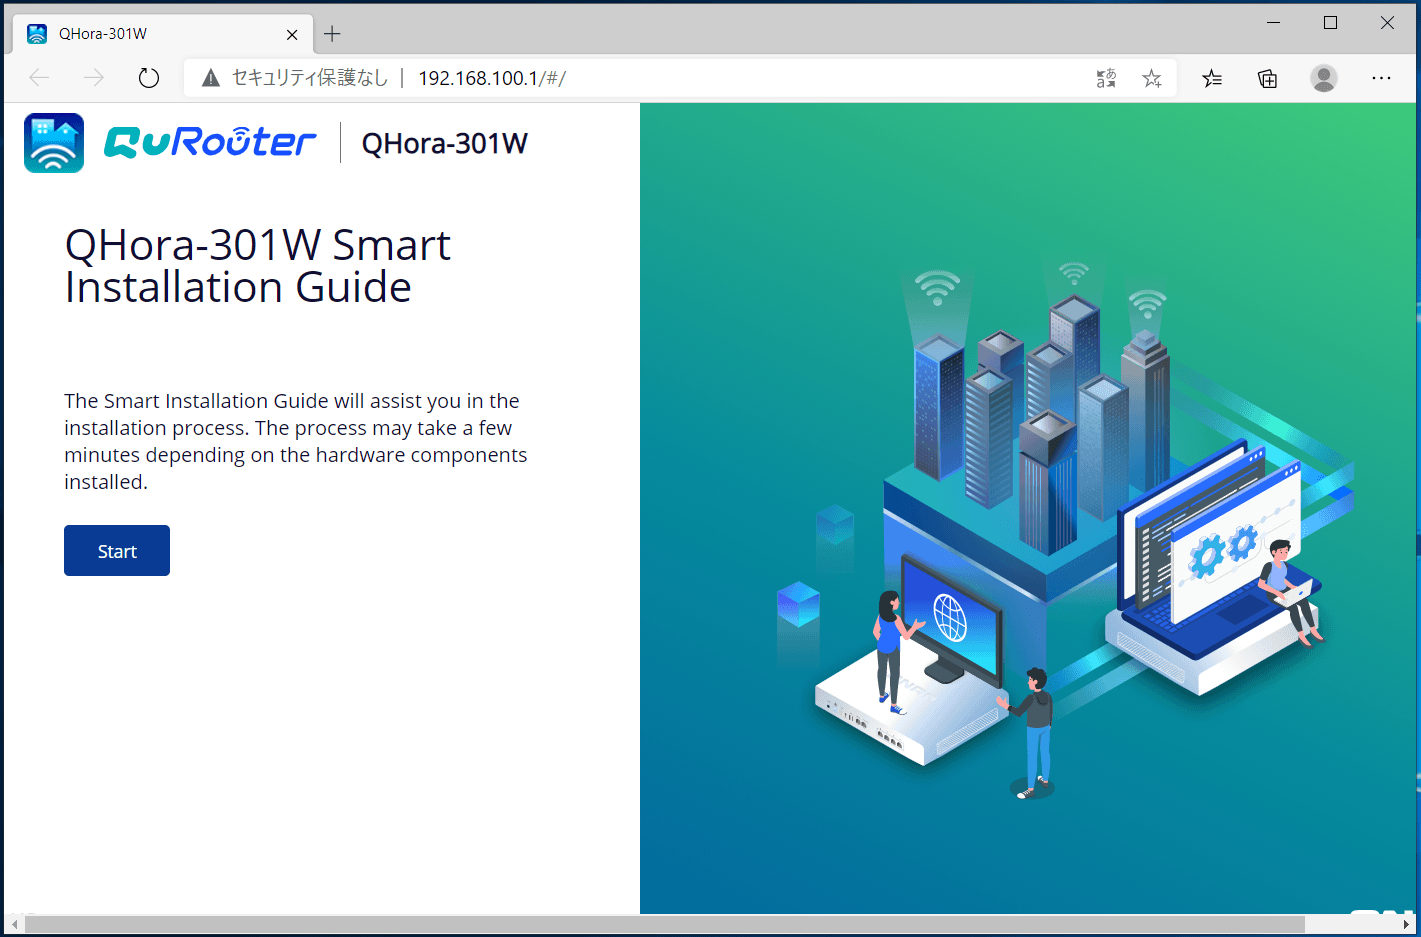Click the scrollbar left arrow
Image resolution: width=1421 pixels, height=937 pixels.
point(14,925)
